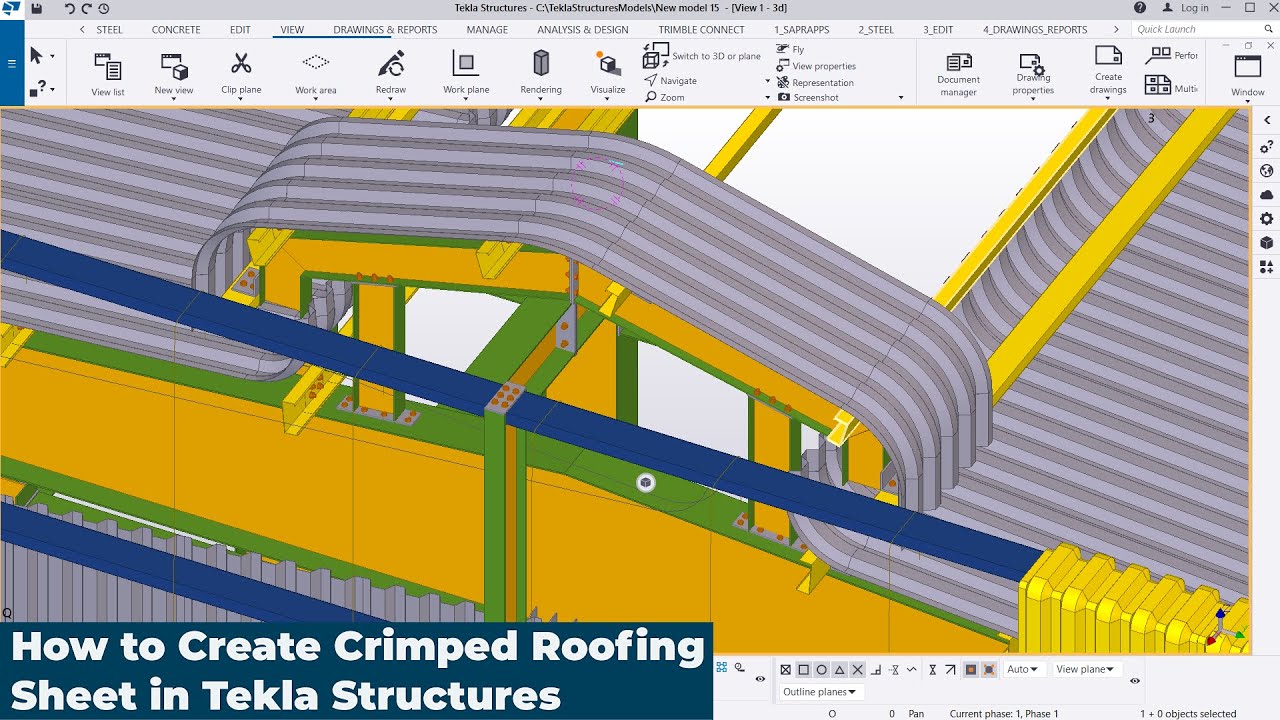1280x720 pixels.
Task: Click the Visualize icon
Action: point(608,65)
